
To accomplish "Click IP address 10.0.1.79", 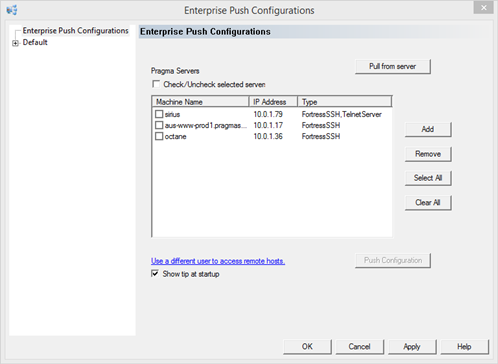I will click(268, 114).
